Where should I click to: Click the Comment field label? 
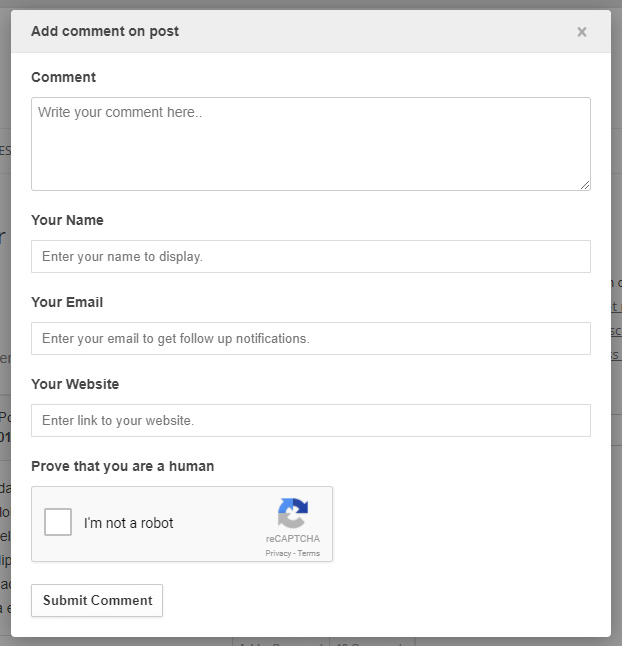click(x=63, y=77)
